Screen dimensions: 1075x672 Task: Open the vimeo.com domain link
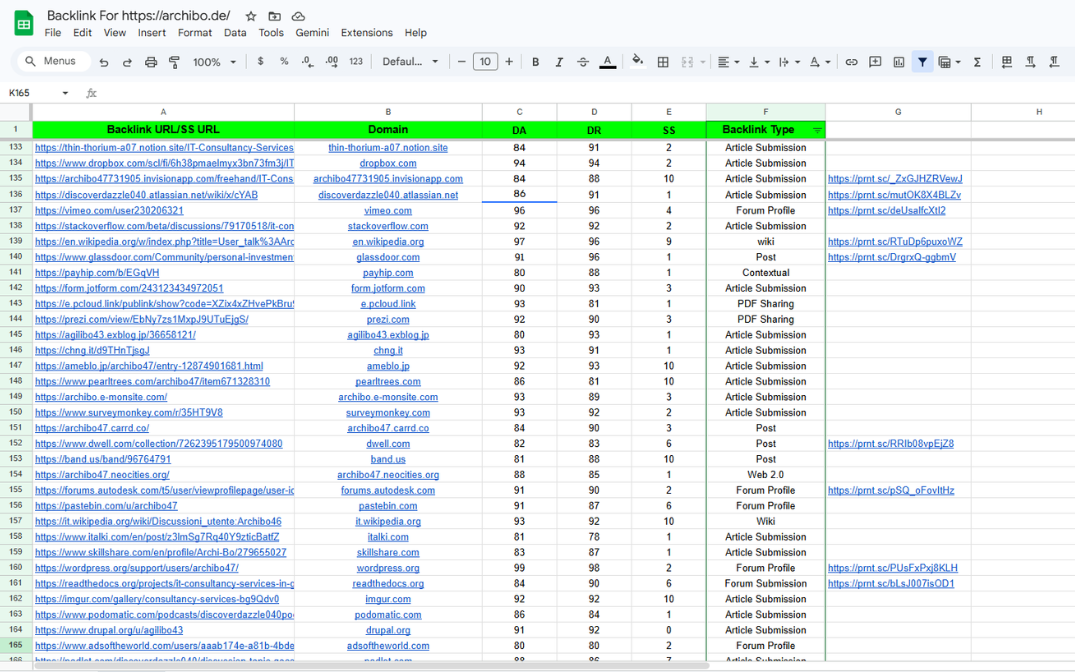click(x=388, y=211)
